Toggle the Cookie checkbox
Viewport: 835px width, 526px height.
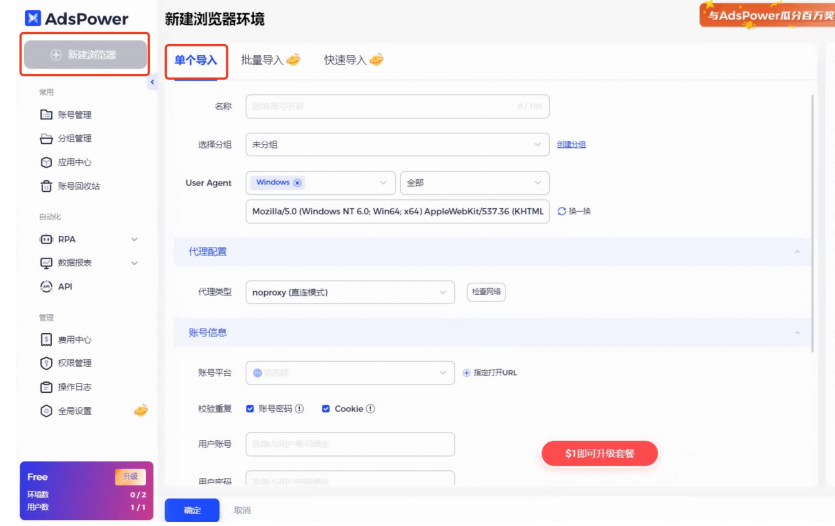point(325,408)
